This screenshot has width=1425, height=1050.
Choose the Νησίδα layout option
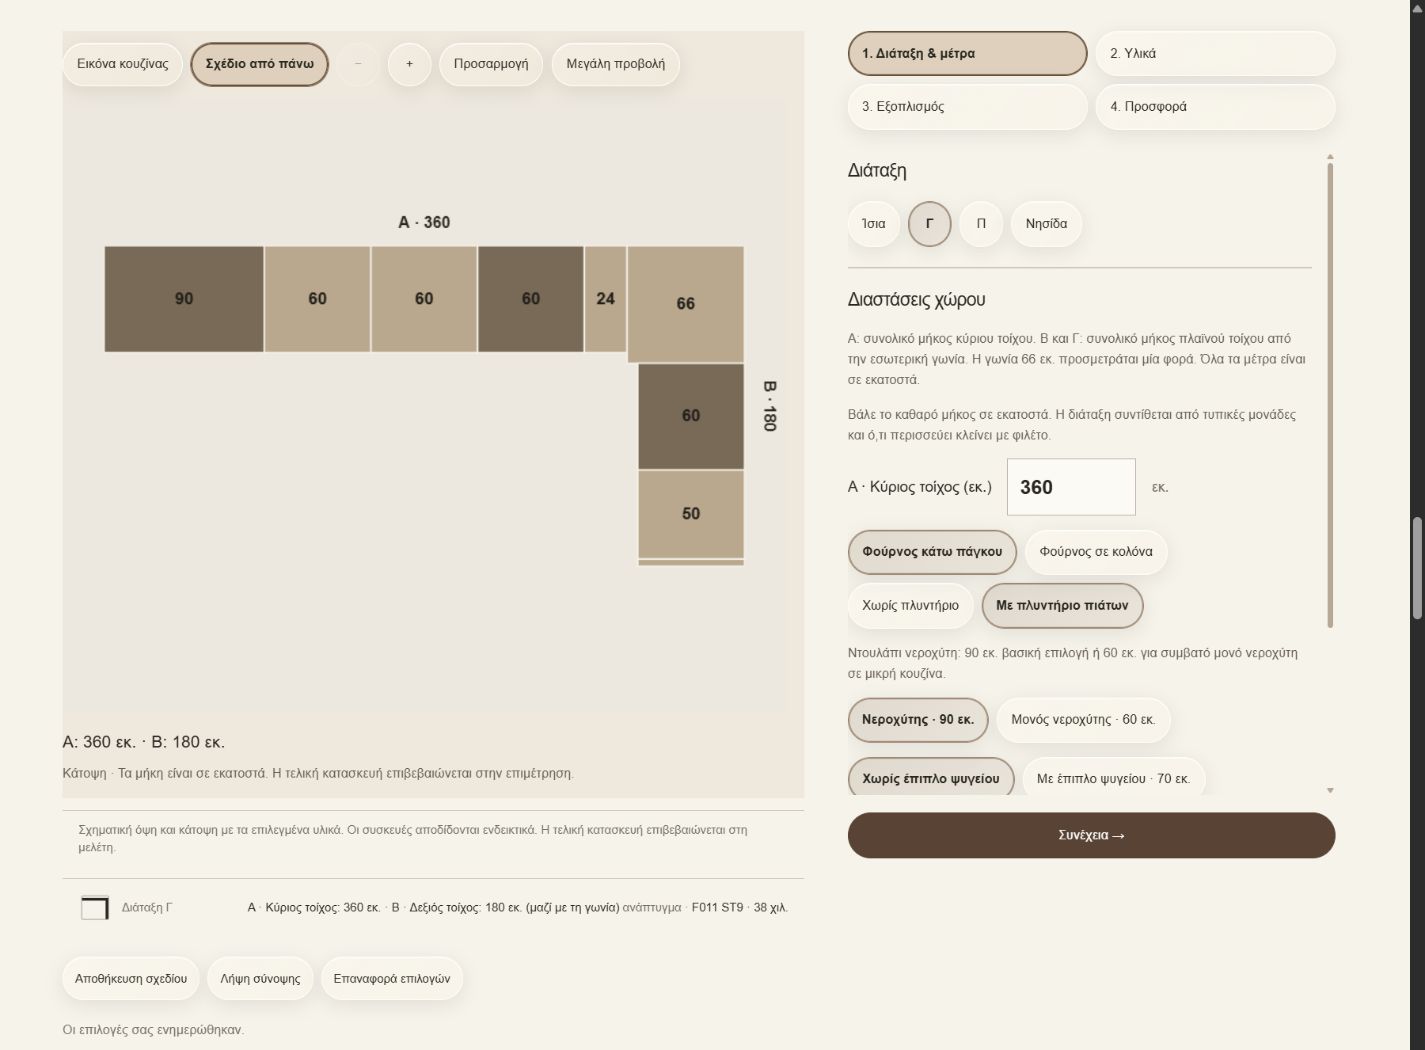(1046, 224)
